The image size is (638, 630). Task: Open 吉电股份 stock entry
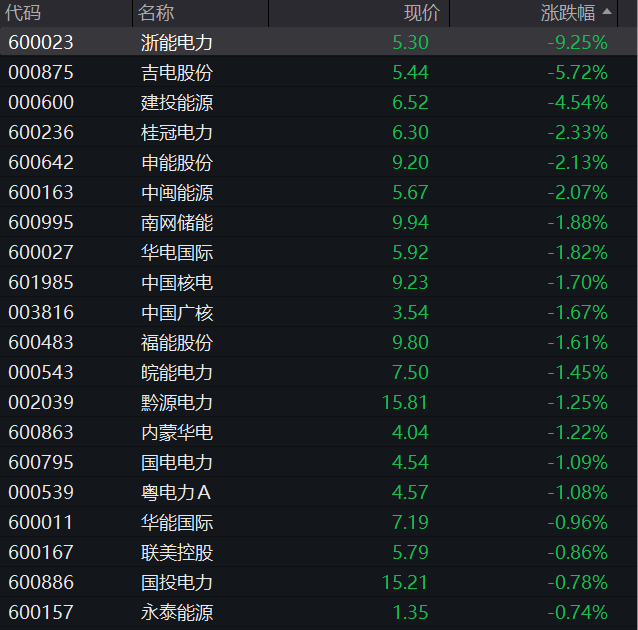(177, 72)
